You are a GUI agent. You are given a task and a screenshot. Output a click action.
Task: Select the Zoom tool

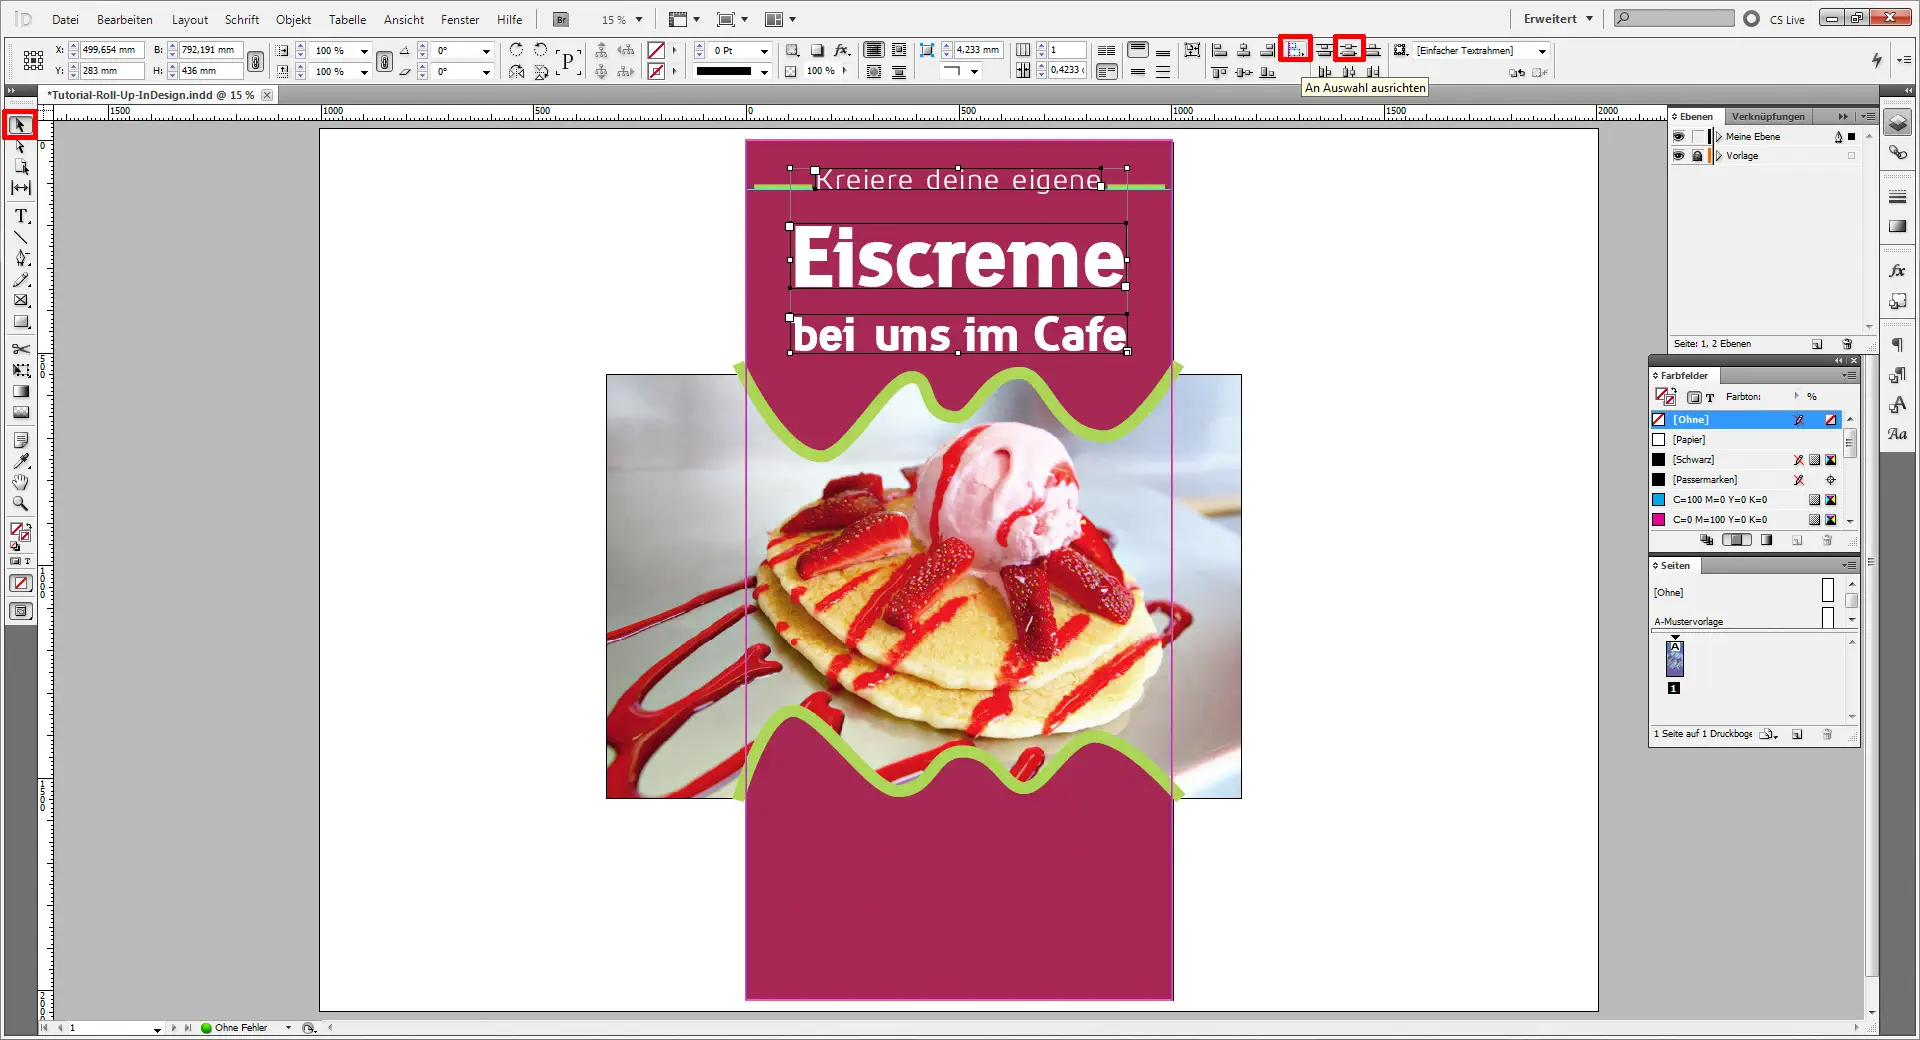20,504
